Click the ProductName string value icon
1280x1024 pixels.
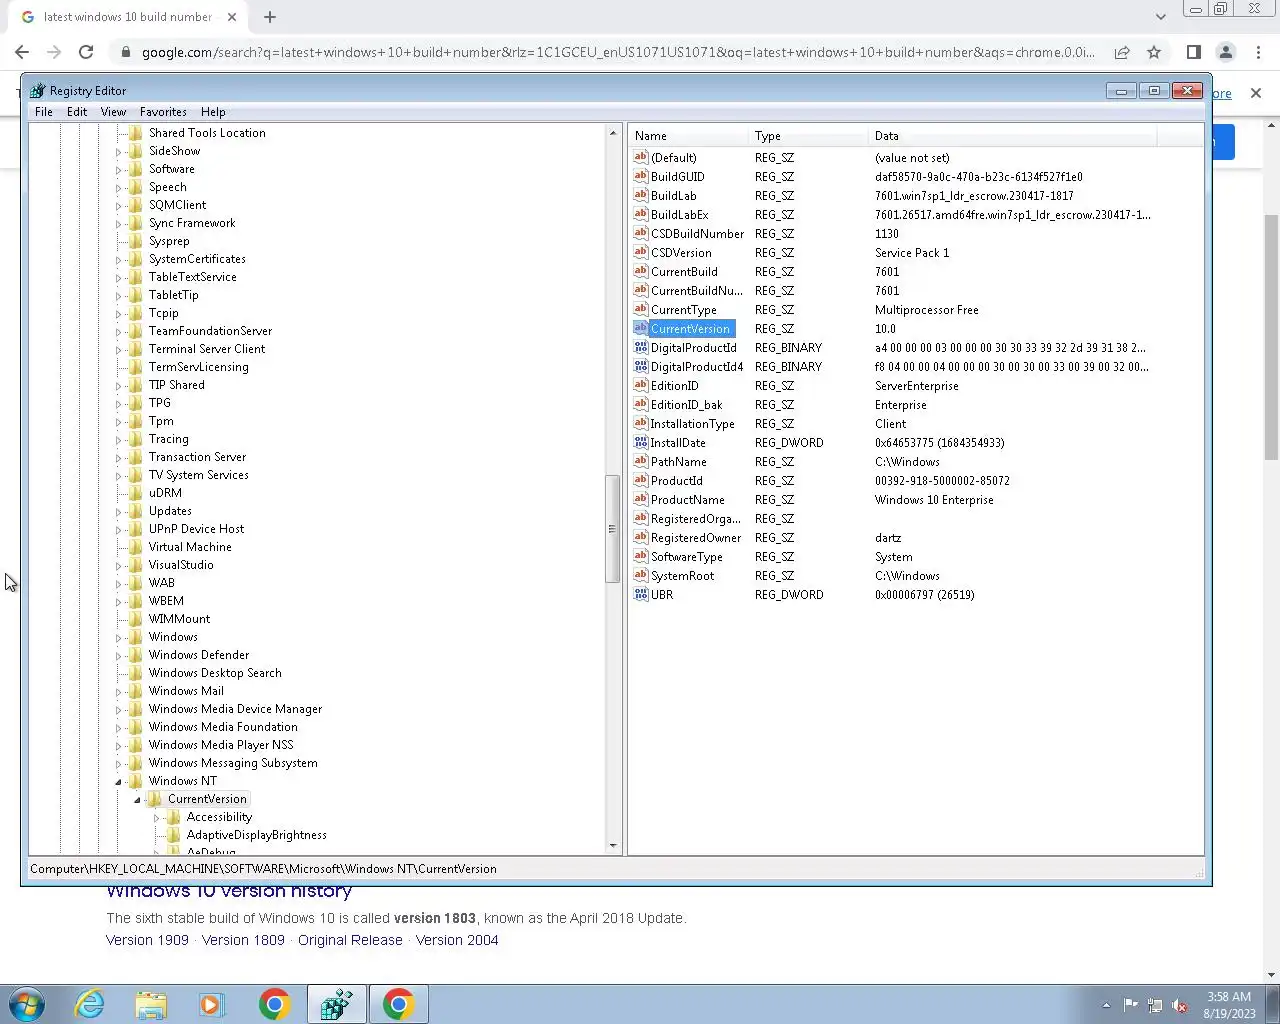click(641, 499)
